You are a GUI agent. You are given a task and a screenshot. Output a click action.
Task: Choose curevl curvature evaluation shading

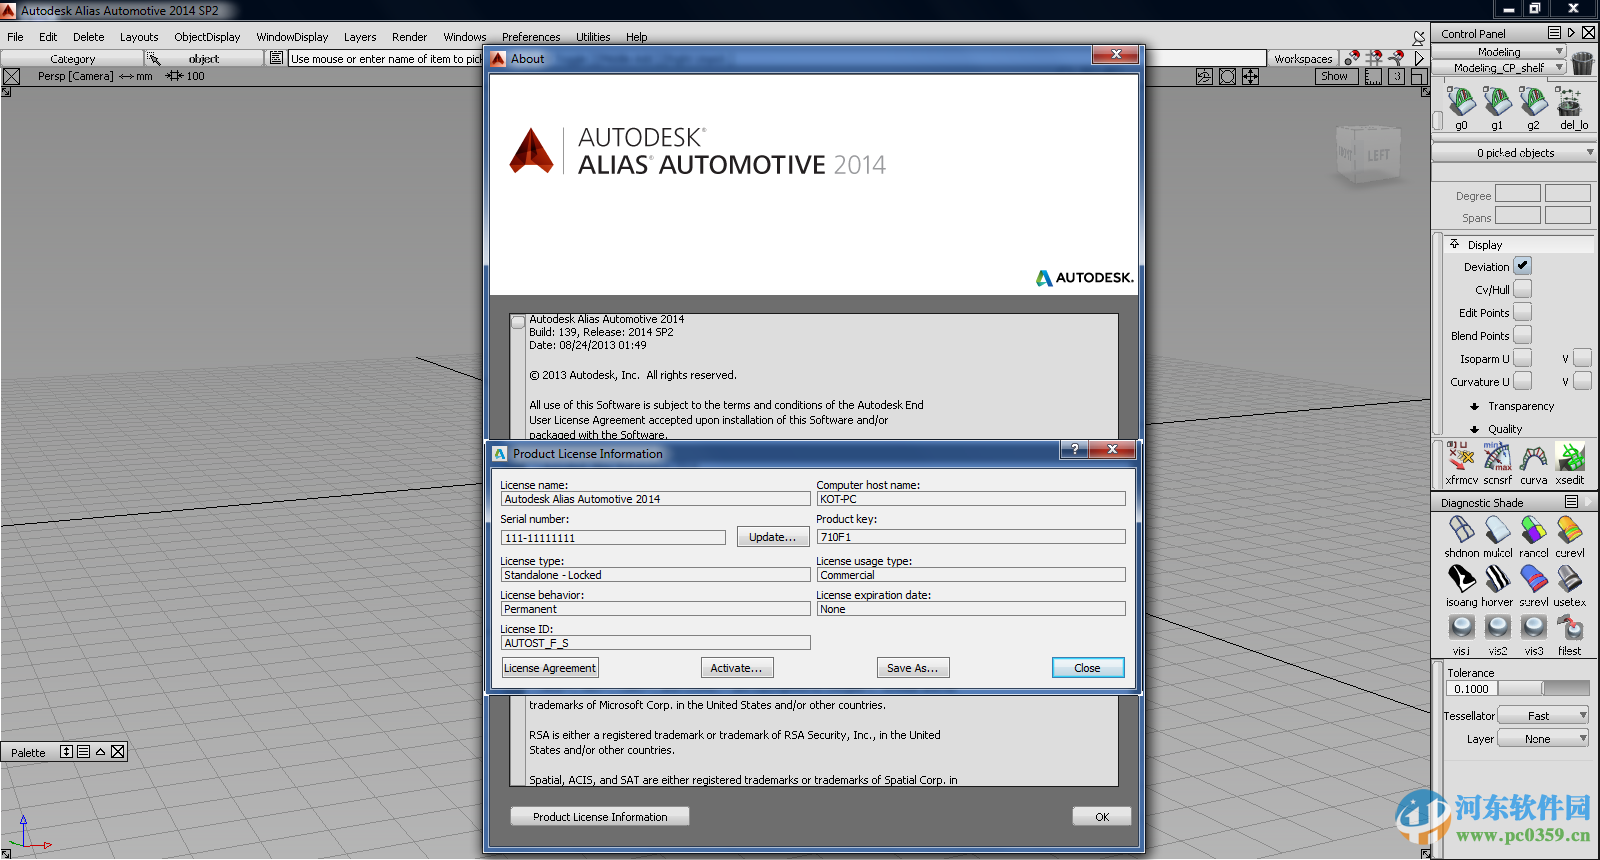pos(1570,530)
